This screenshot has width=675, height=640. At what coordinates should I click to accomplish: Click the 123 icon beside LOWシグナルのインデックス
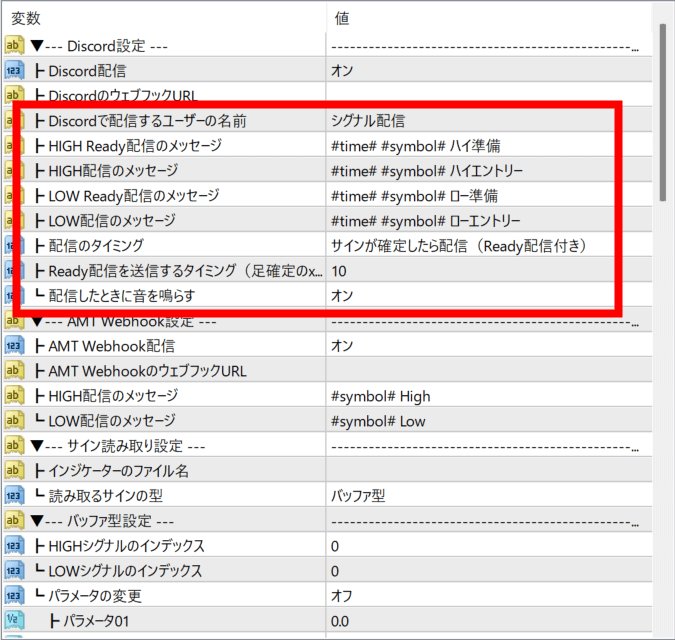(x=14, y=571)
